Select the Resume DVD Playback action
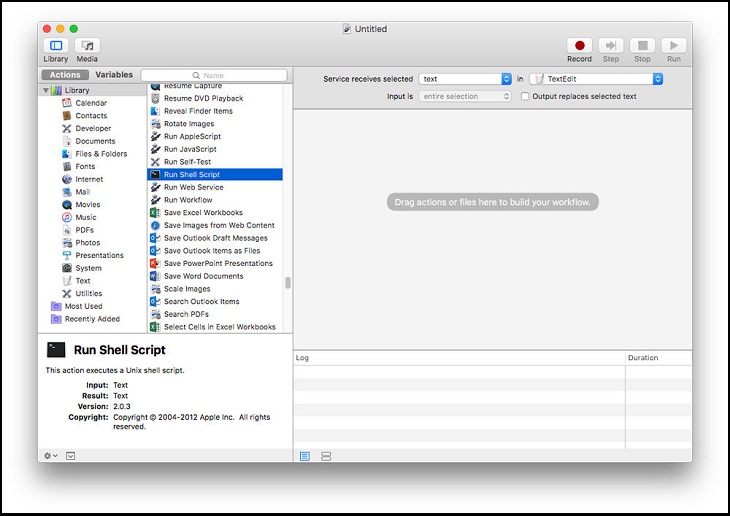Viewport: 730px width, 516px height. click(215, 98)
